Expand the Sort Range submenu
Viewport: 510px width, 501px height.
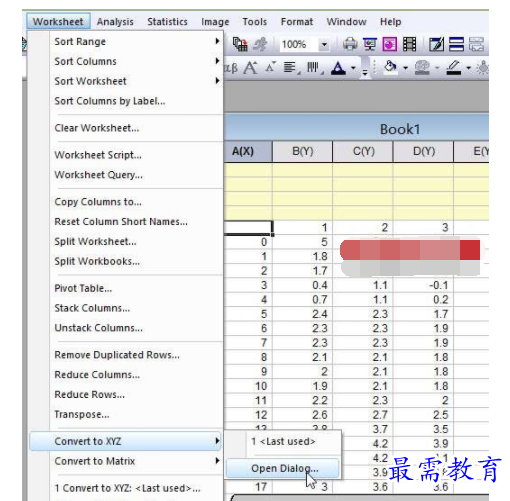tap(217, 41)
